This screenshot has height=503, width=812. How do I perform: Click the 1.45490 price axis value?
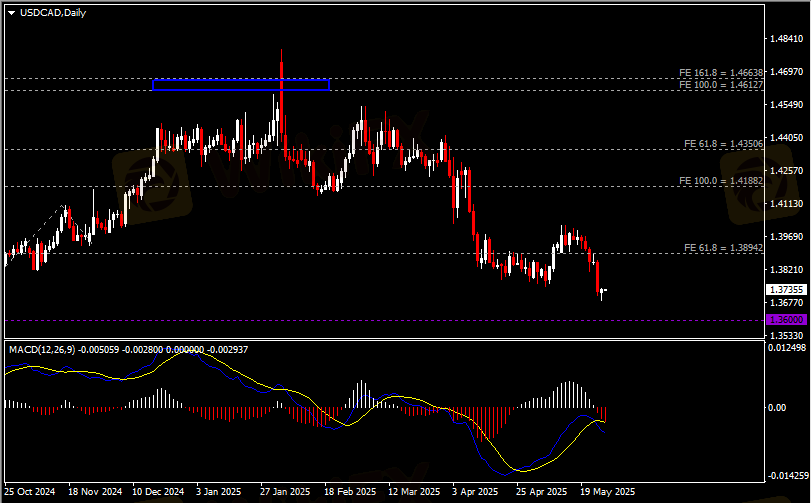[x=787, y=105]
